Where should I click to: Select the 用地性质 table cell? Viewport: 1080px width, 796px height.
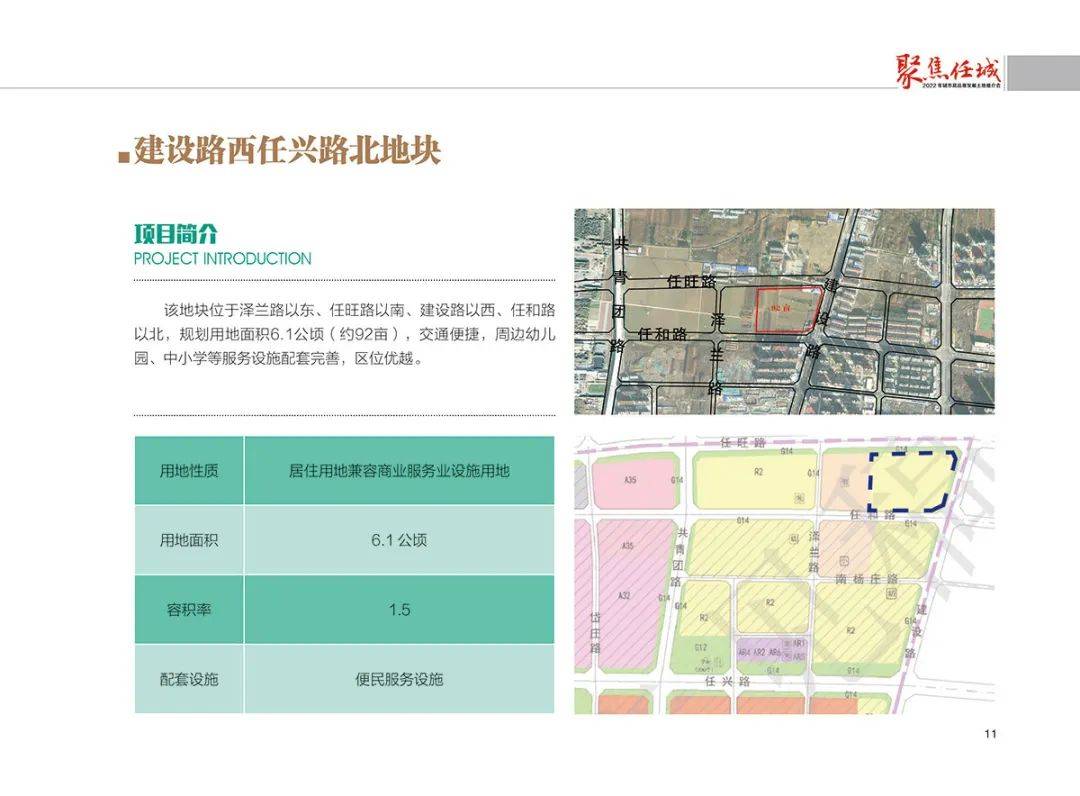point(189,470)
